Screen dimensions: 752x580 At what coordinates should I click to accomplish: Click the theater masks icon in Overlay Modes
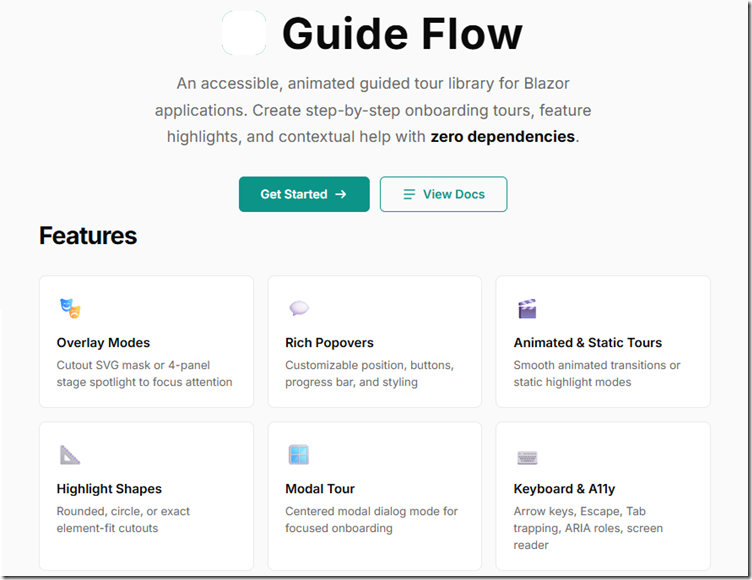70,308
